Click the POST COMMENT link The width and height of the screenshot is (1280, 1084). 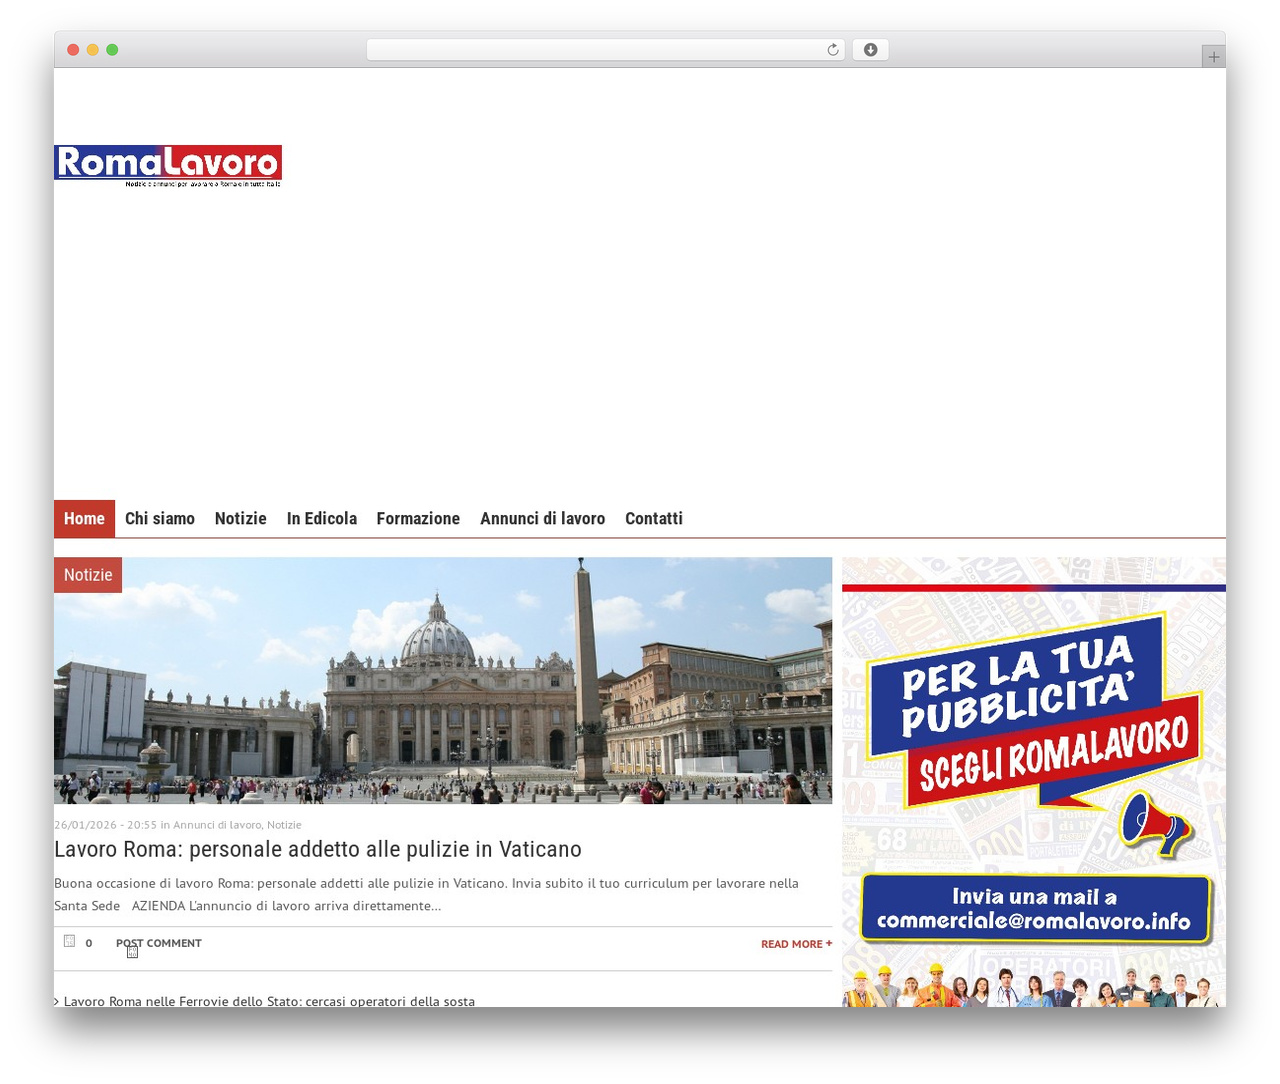pos(159,943)
